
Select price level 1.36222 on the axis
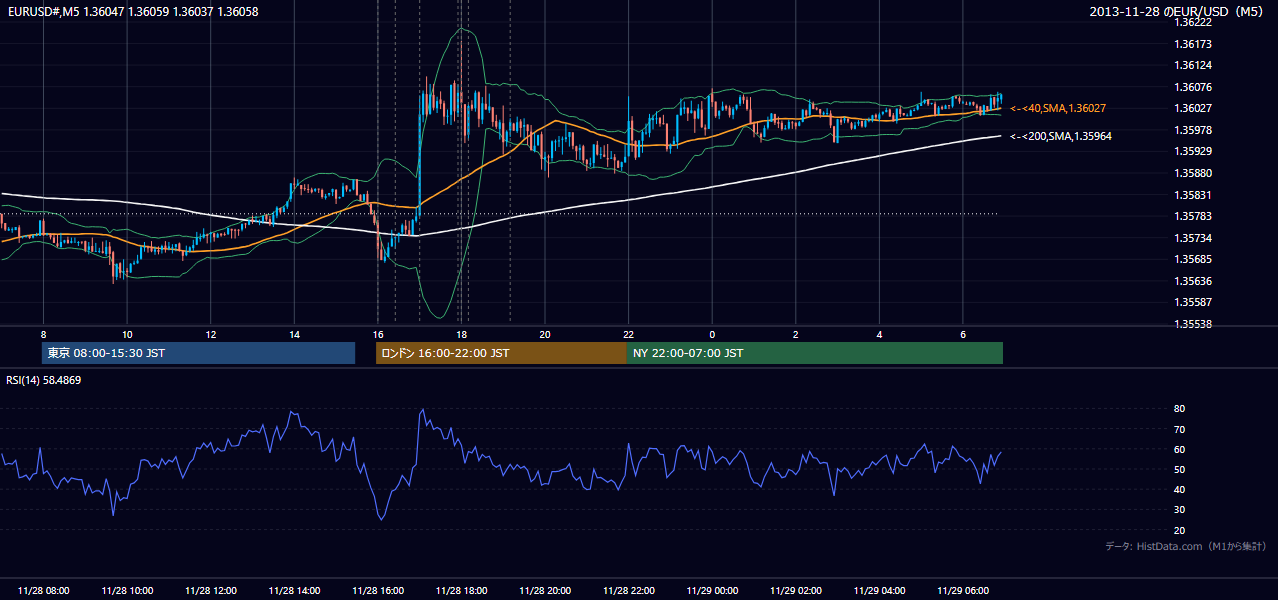1193,22
